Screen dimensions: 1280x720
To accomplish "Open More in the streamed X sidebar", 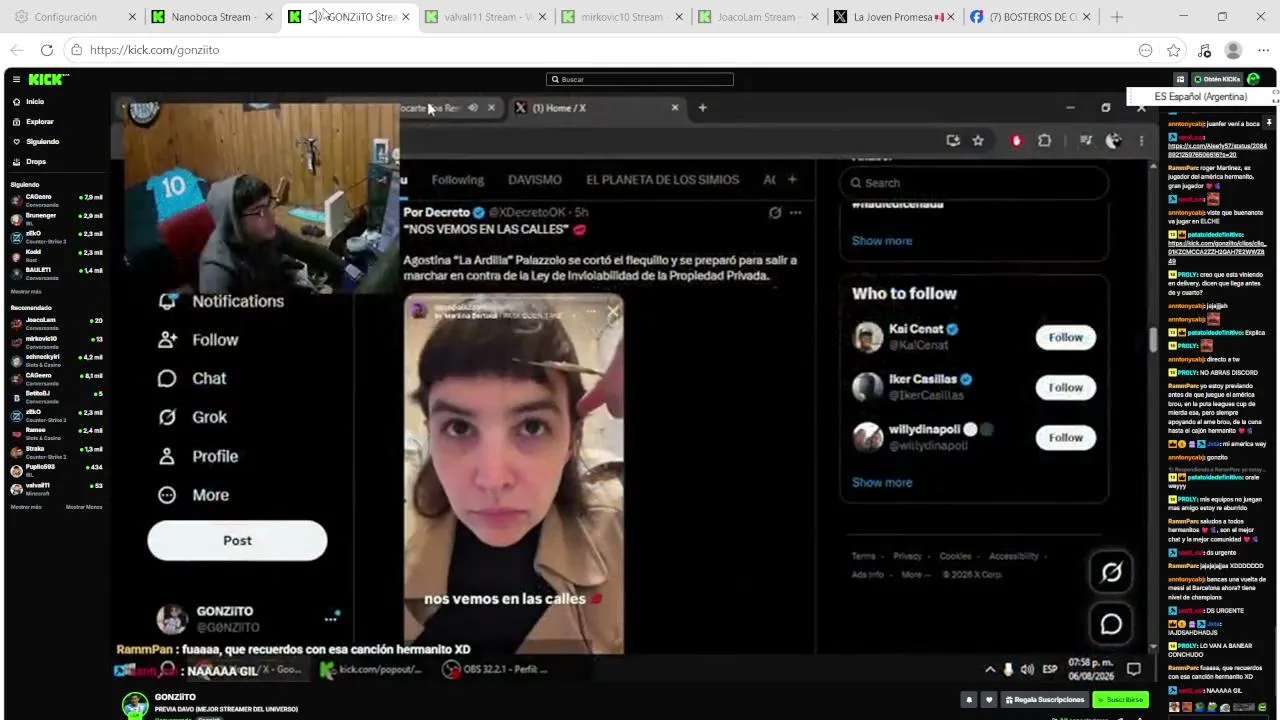I will (x=194, y=495).
